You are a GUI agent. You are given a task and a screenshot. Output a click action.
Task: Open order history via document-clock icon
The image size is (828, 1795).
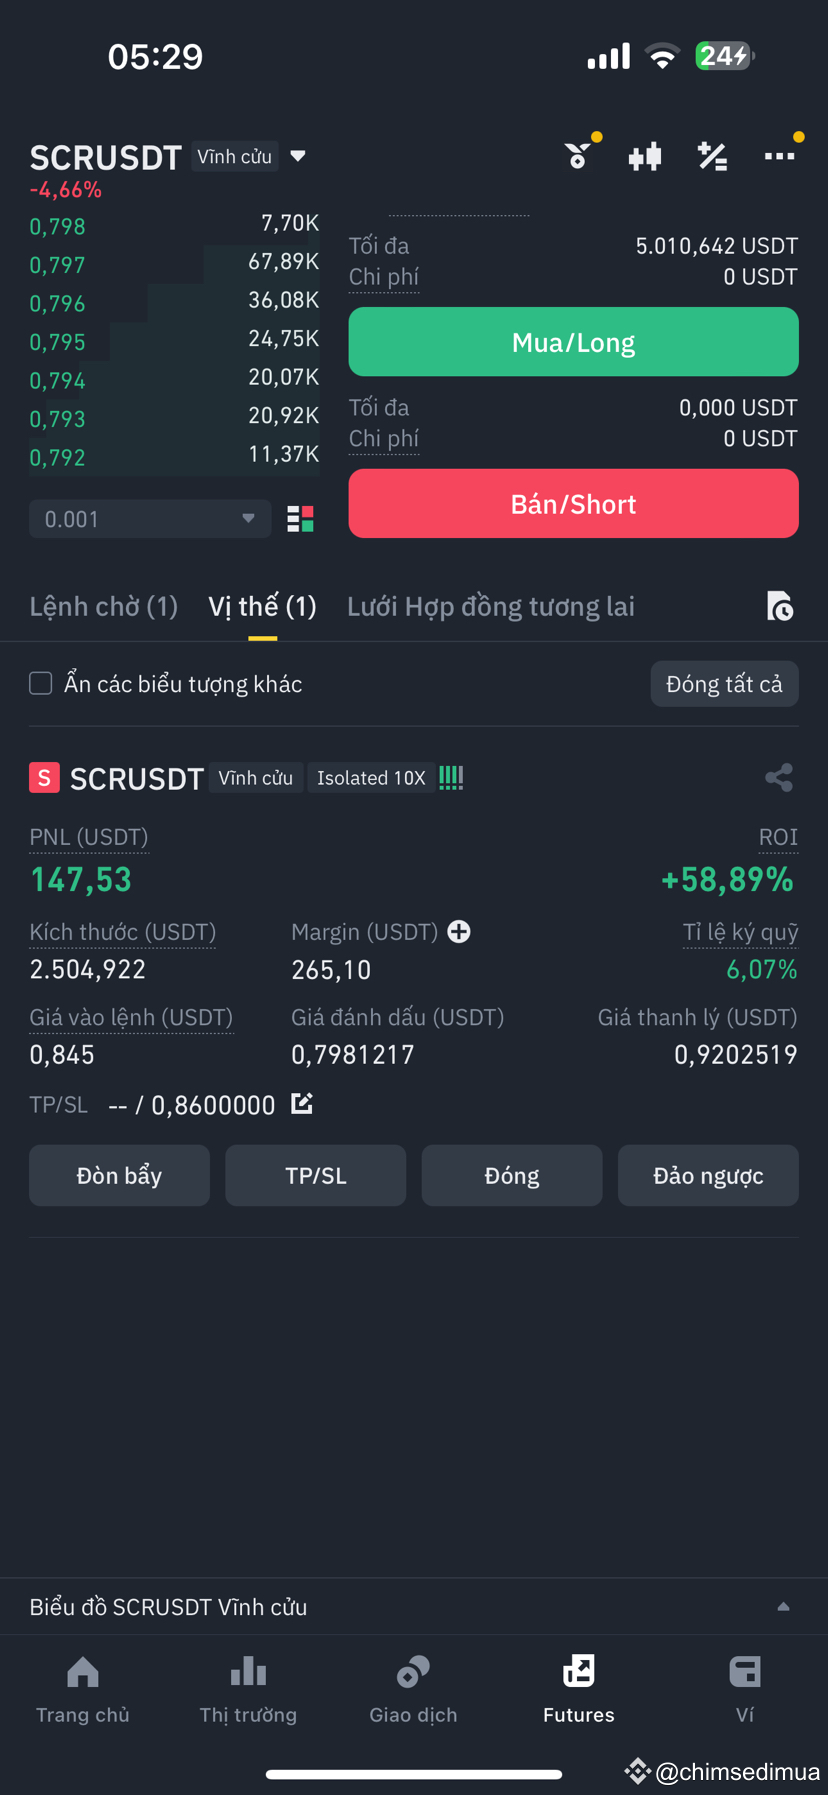782,606
